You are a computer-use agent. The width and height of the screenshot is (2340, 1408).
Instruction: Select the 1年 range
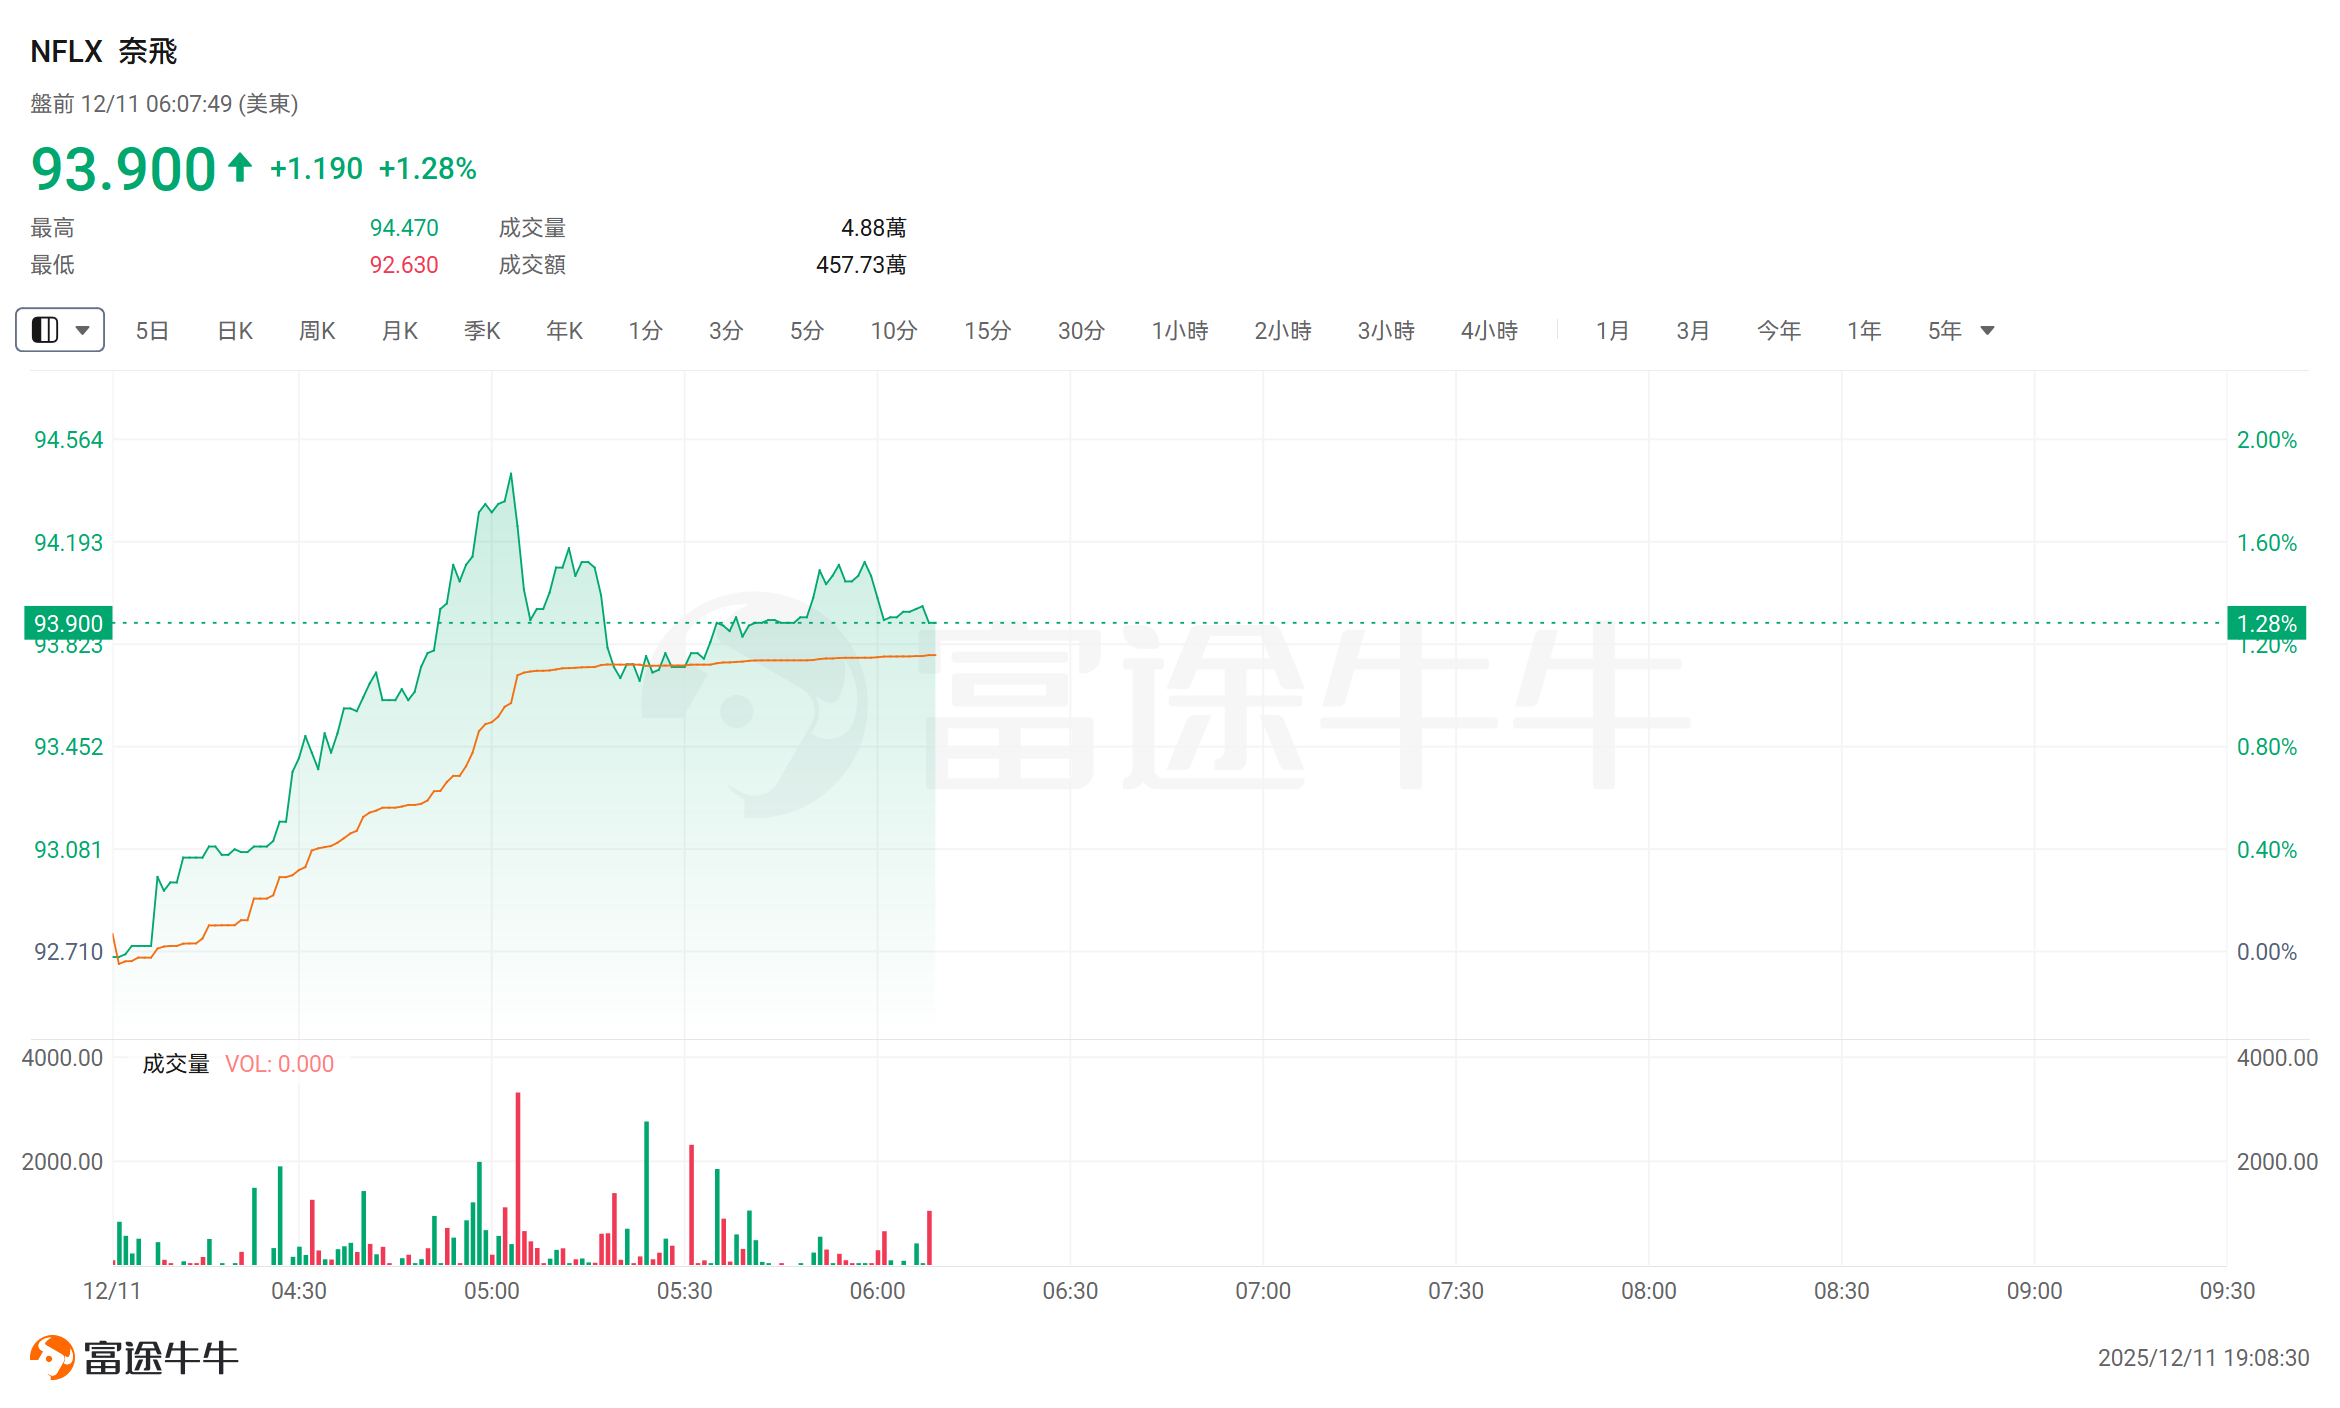tap(1864, 331)
